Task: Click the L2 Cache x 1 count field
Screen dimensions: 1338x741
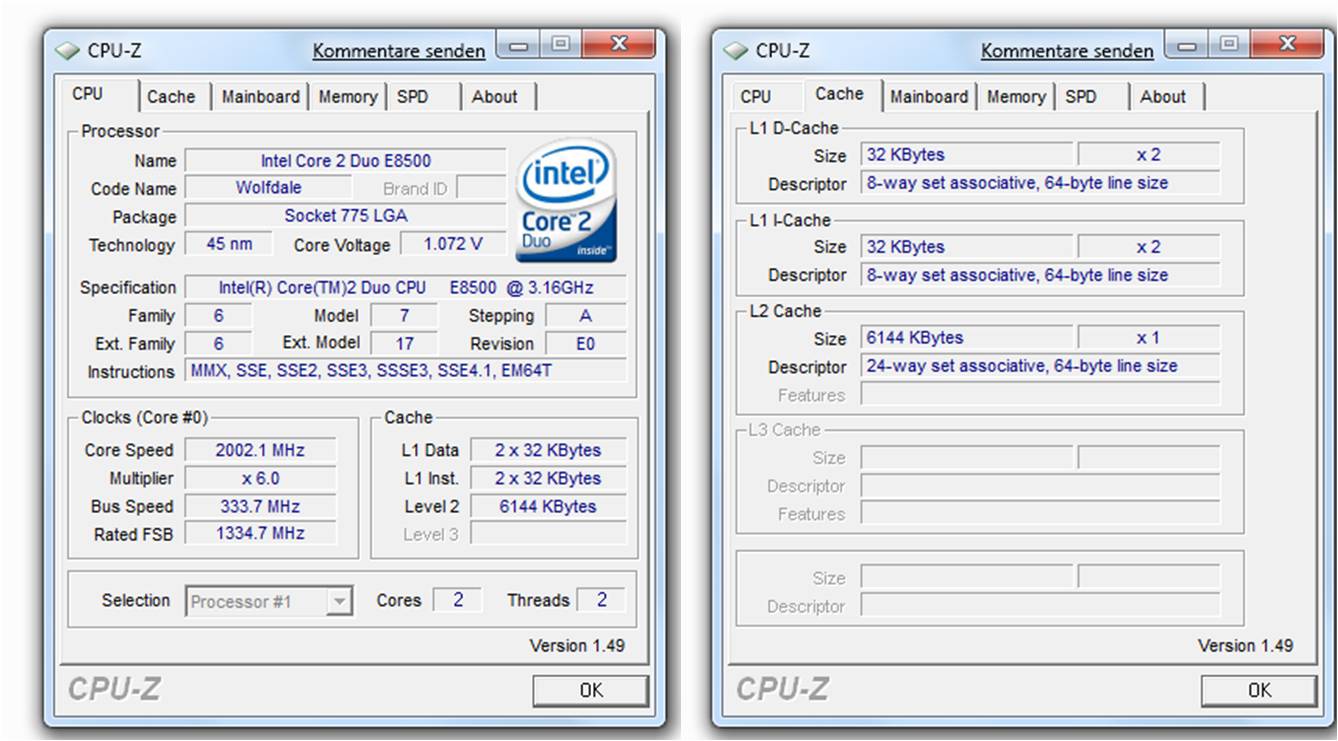Action: point(1149,338)
